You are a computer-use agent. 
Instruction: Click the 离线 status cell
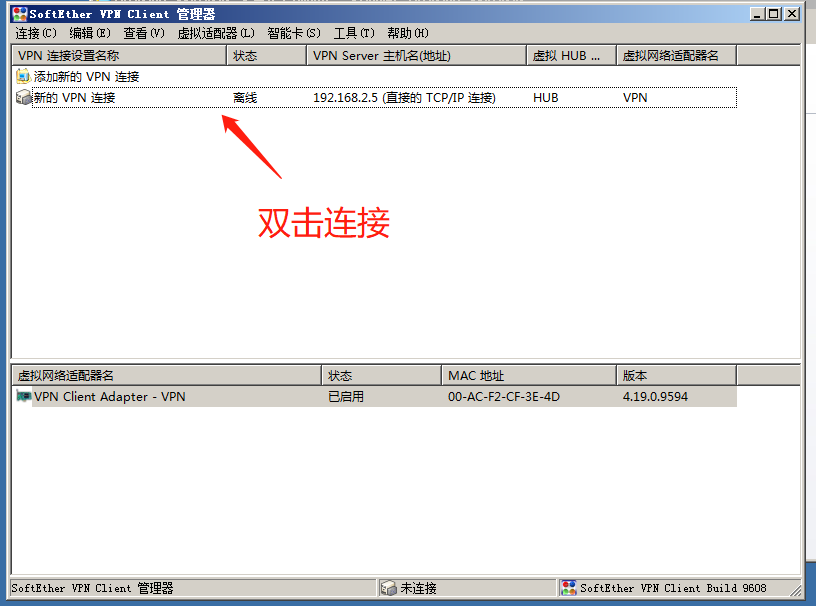245,98
